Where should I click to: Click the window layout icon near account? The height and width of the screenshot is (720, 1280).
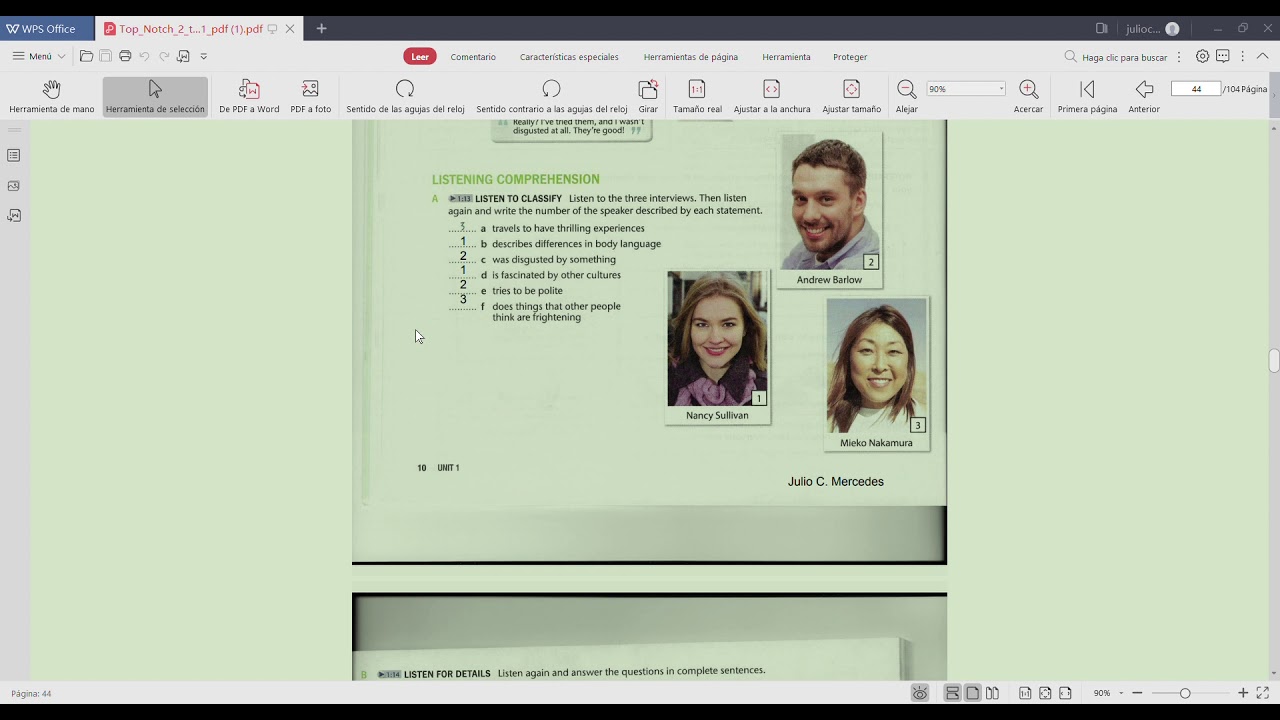[x=1101, y=29]
